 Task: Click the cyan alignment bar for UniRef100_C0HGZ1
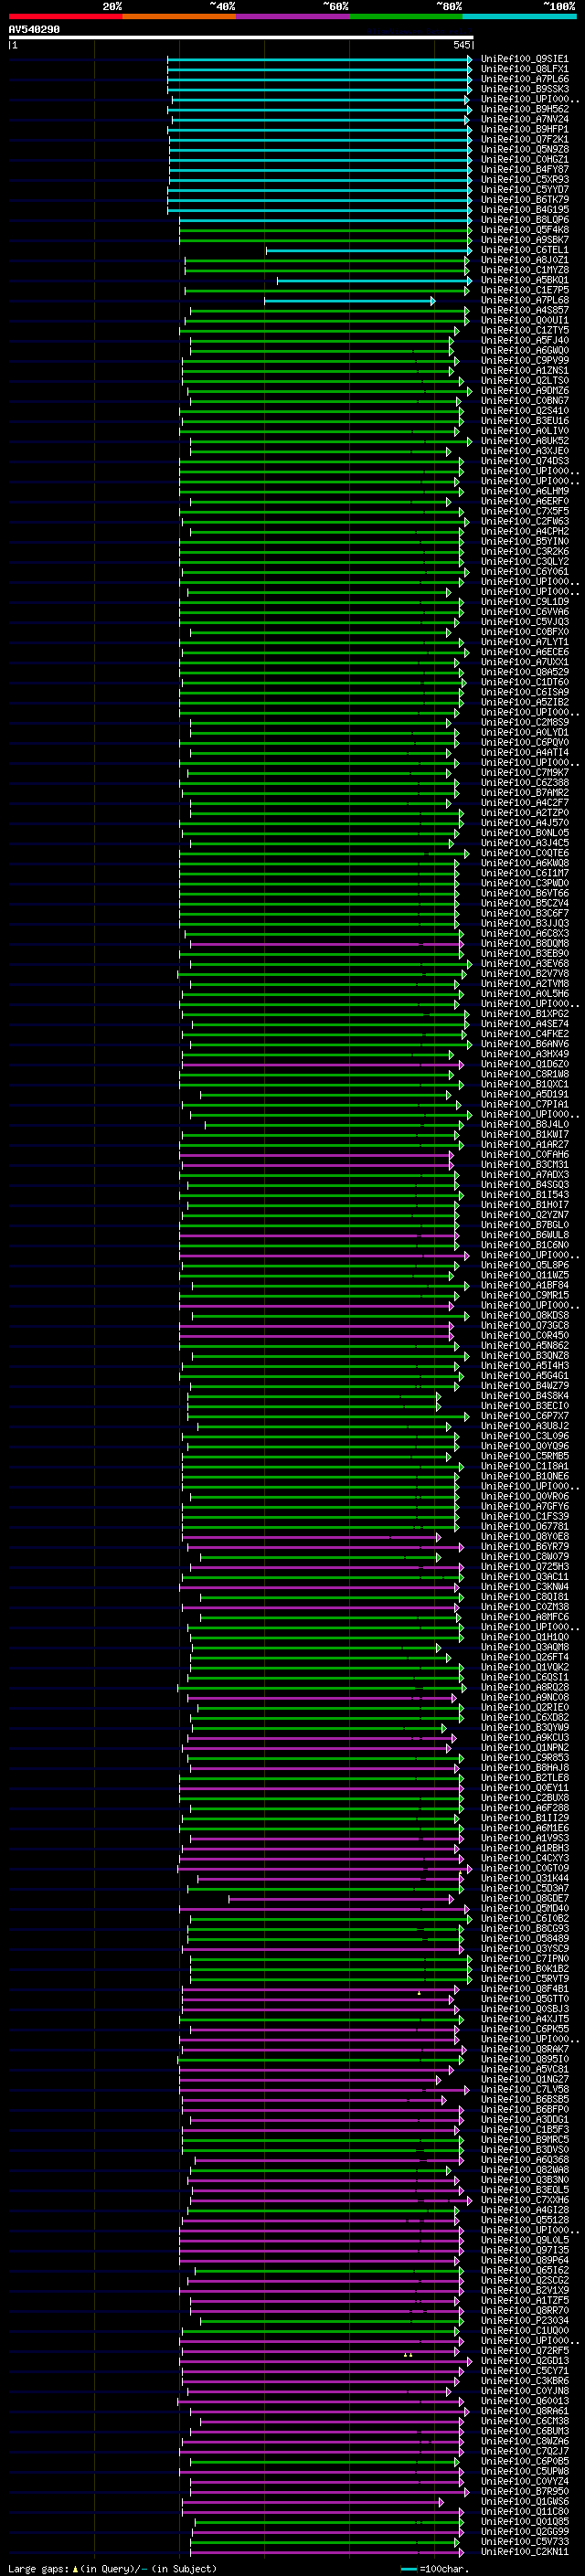(320, 160)
